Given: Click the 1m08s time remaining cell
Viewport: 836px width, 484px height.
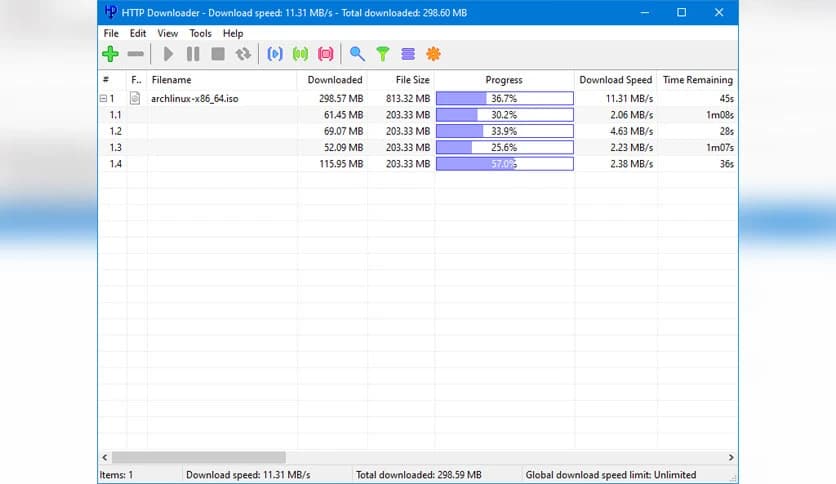Looking at the screenshot, I should tap(720, 115).
